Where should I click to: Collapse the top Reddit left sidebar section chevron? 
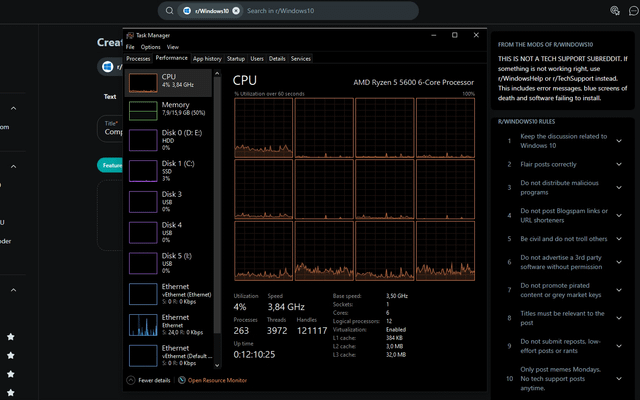[x=13, y=108]
